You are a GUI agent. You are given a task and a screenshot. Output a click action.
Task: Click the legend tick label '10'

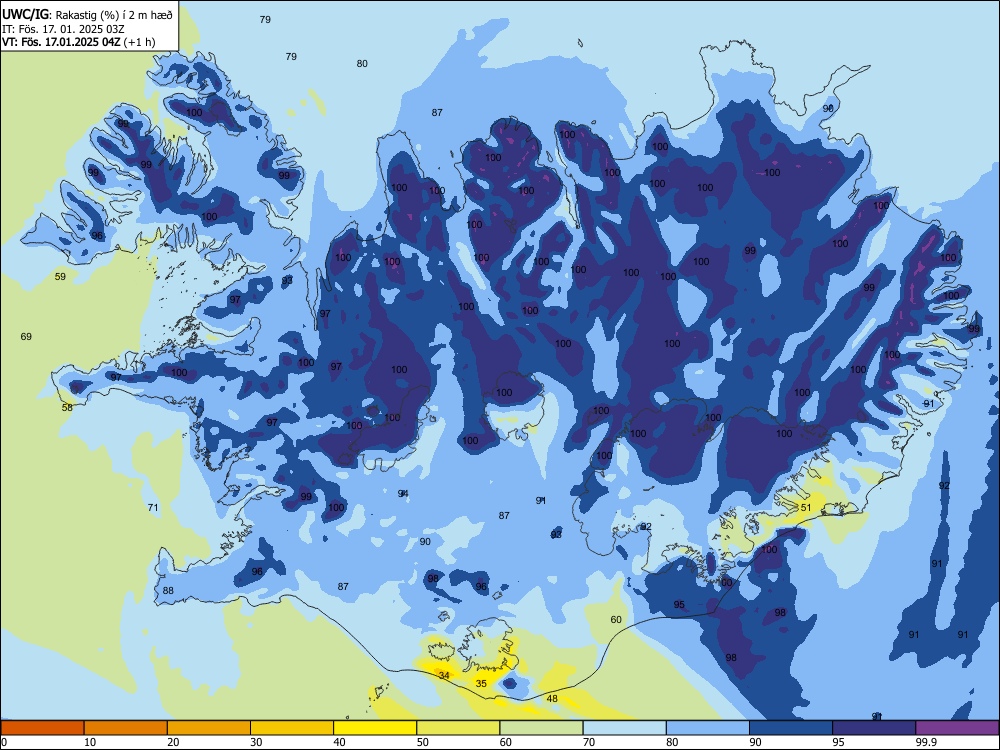point(90,742)
